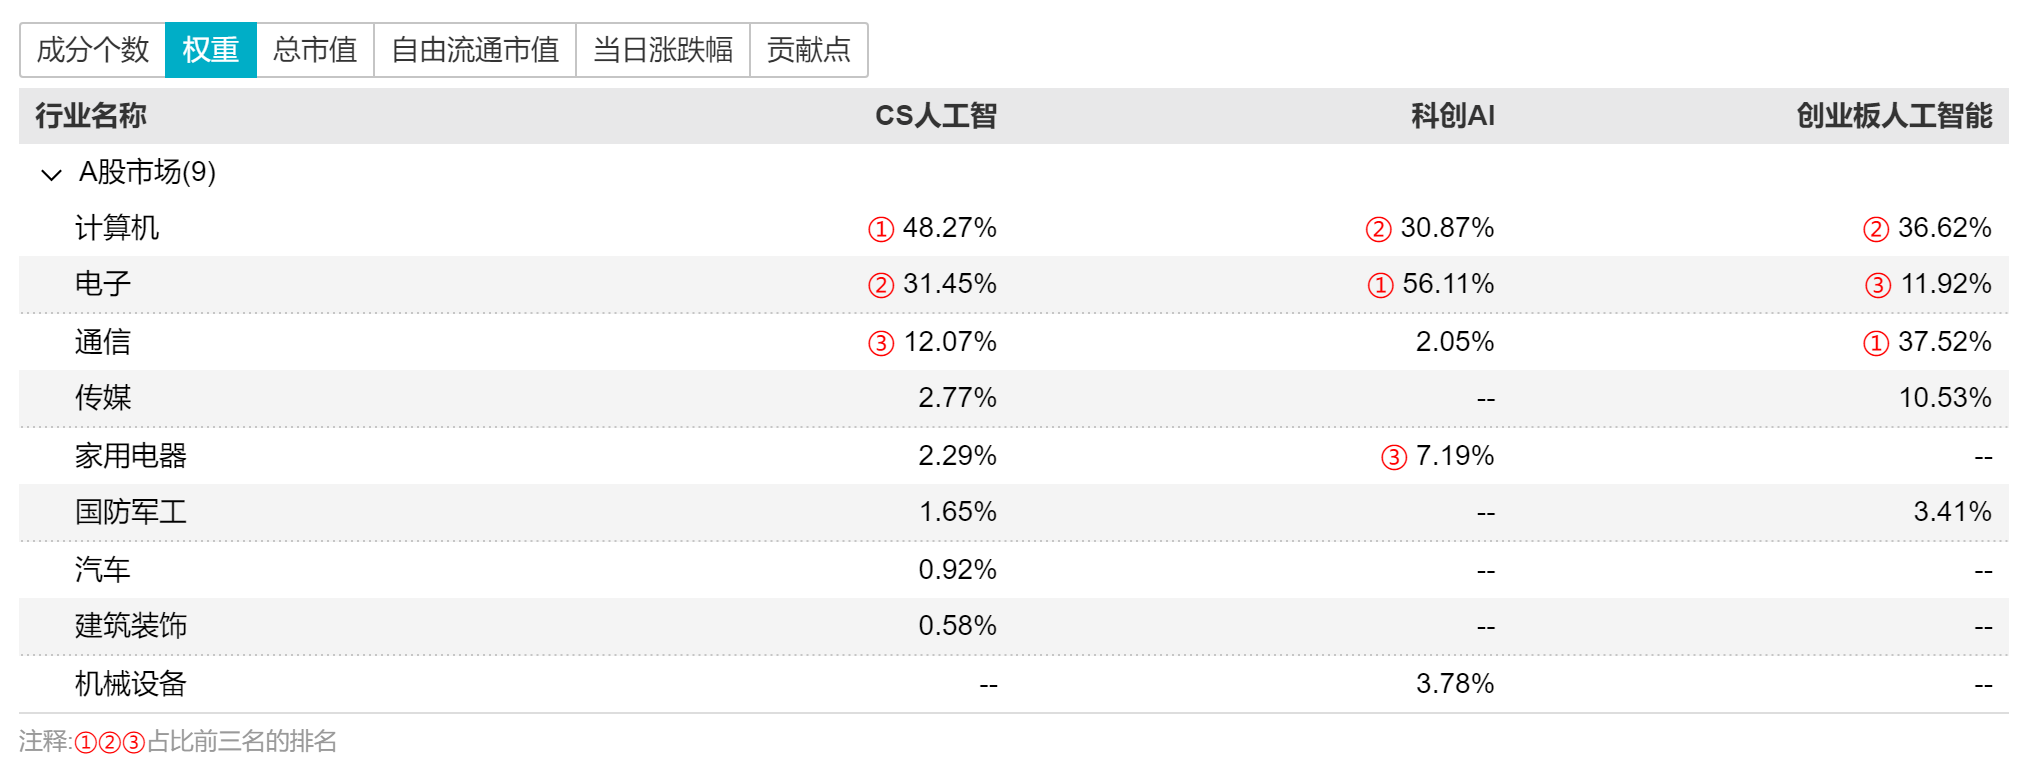This screenshot has width=2029, height=771.
Task: Open the 贡献点 tab
Action: pos(809,50)
